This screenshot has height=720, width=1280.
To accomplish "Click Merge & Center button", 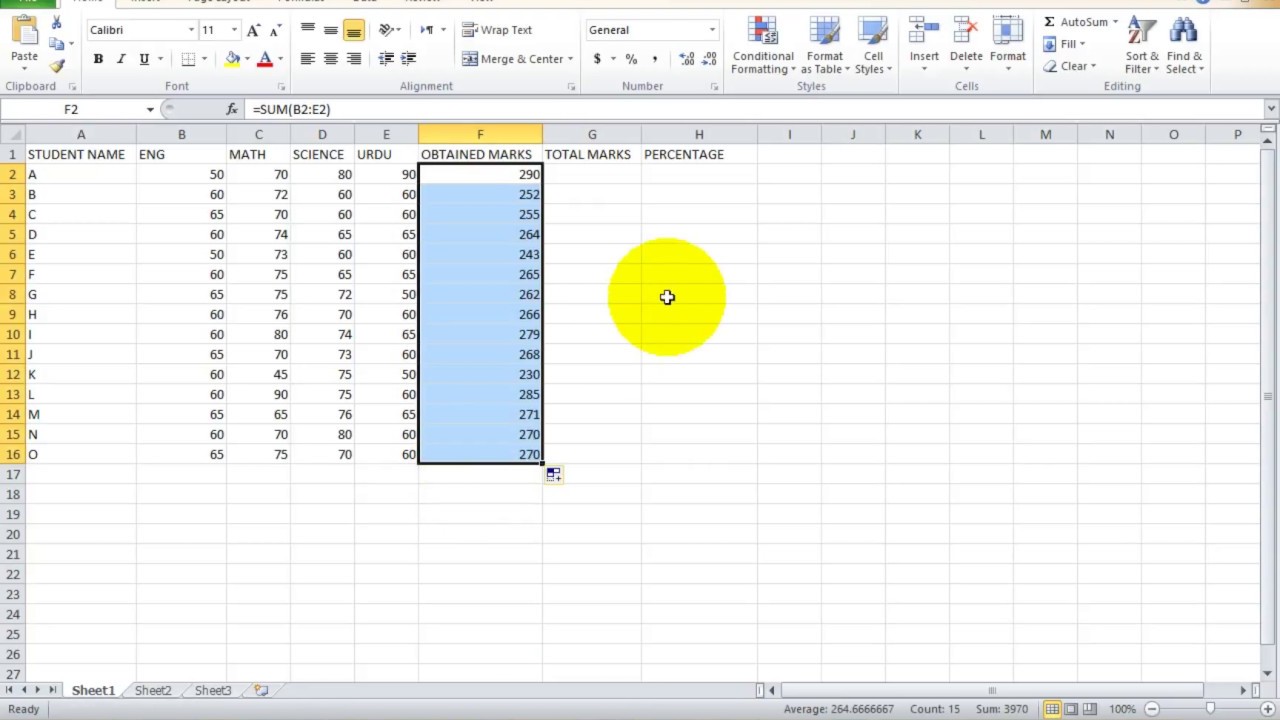I will [512, 59].
